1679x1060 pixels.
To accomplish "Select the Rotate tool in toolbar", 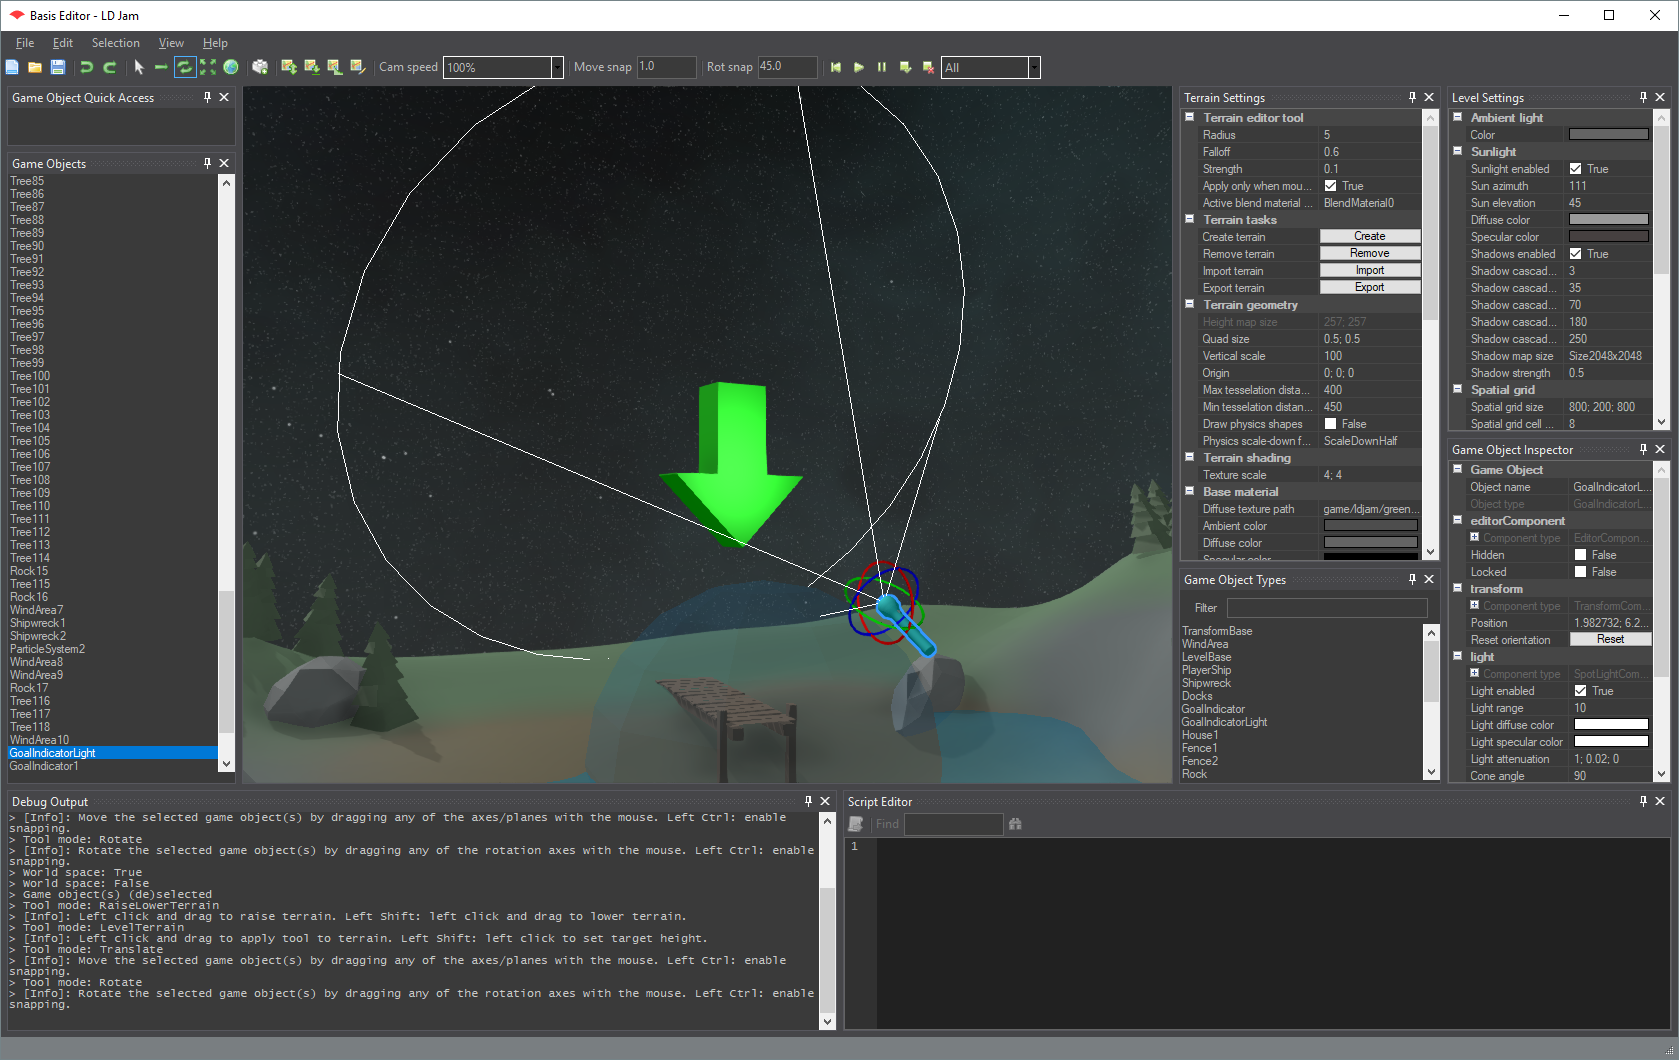I will click(x=185, y=67).
